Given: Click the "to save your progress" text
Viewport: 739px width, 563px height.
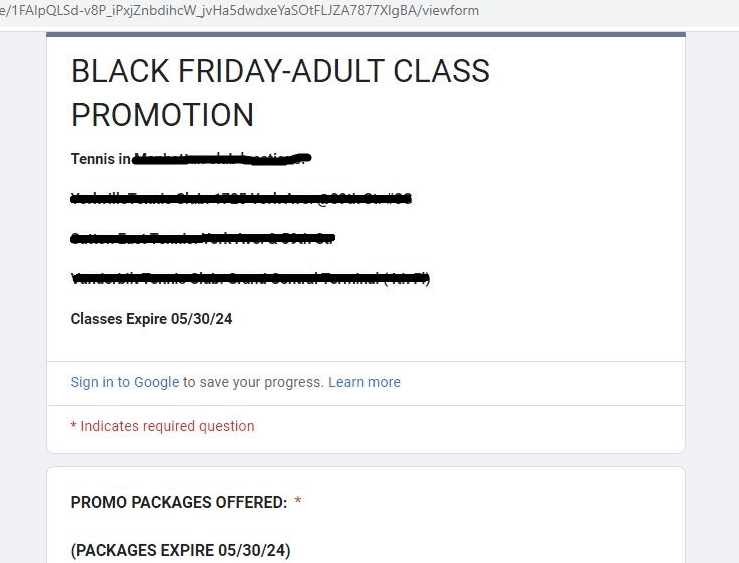Looking at the screenshot, I should [253, 382].
